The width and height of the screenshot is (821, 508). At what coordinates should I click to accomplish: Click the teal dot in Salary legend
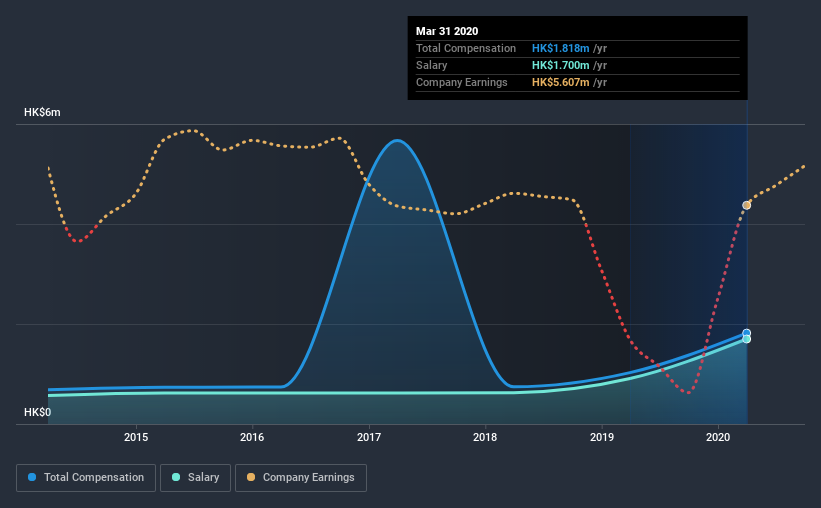click(x=176, y=477)
